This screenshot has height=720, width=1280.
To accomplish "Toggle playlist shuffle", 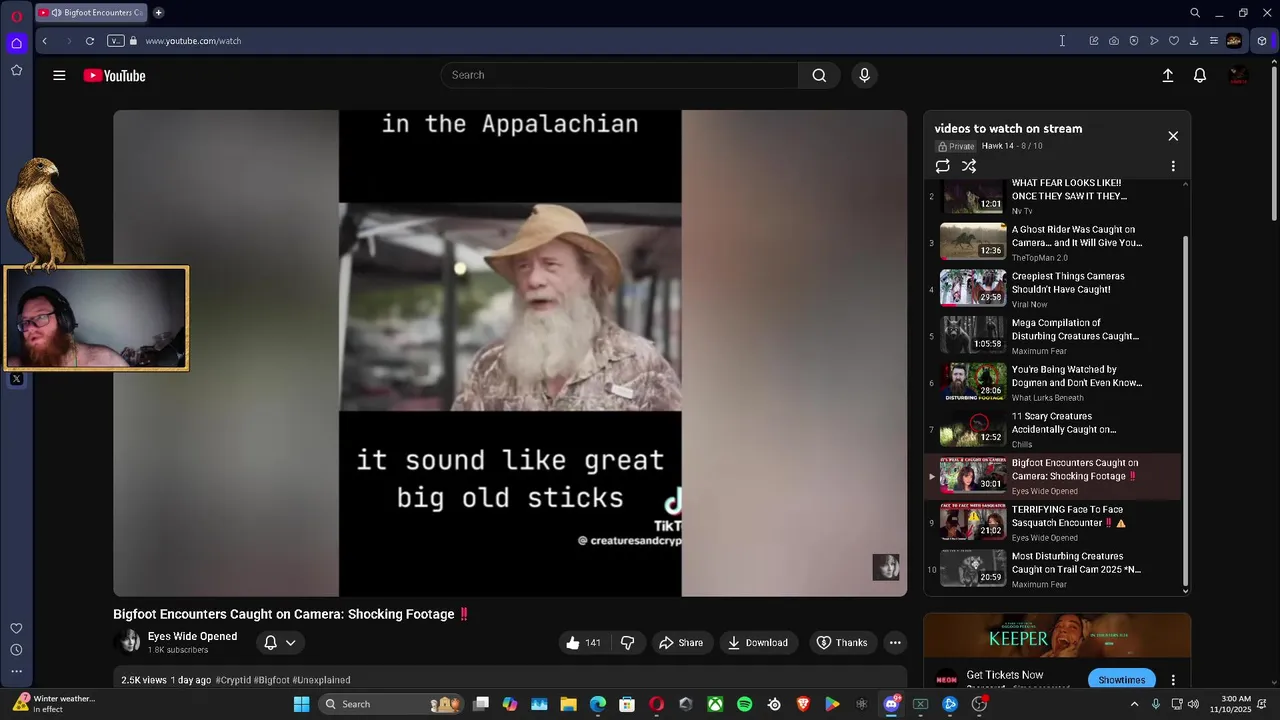I will (x=969, y=166).
